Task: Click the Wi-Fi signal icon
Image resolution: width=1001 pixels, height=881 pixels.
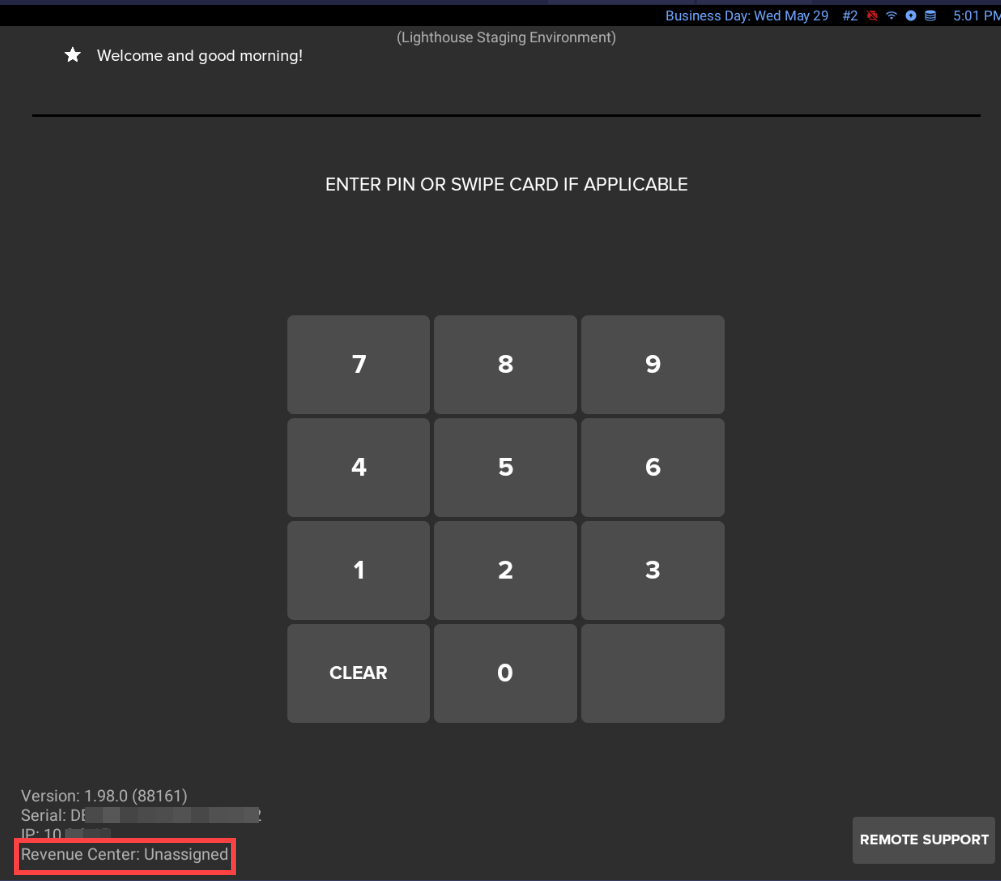Action: [891, 16]
